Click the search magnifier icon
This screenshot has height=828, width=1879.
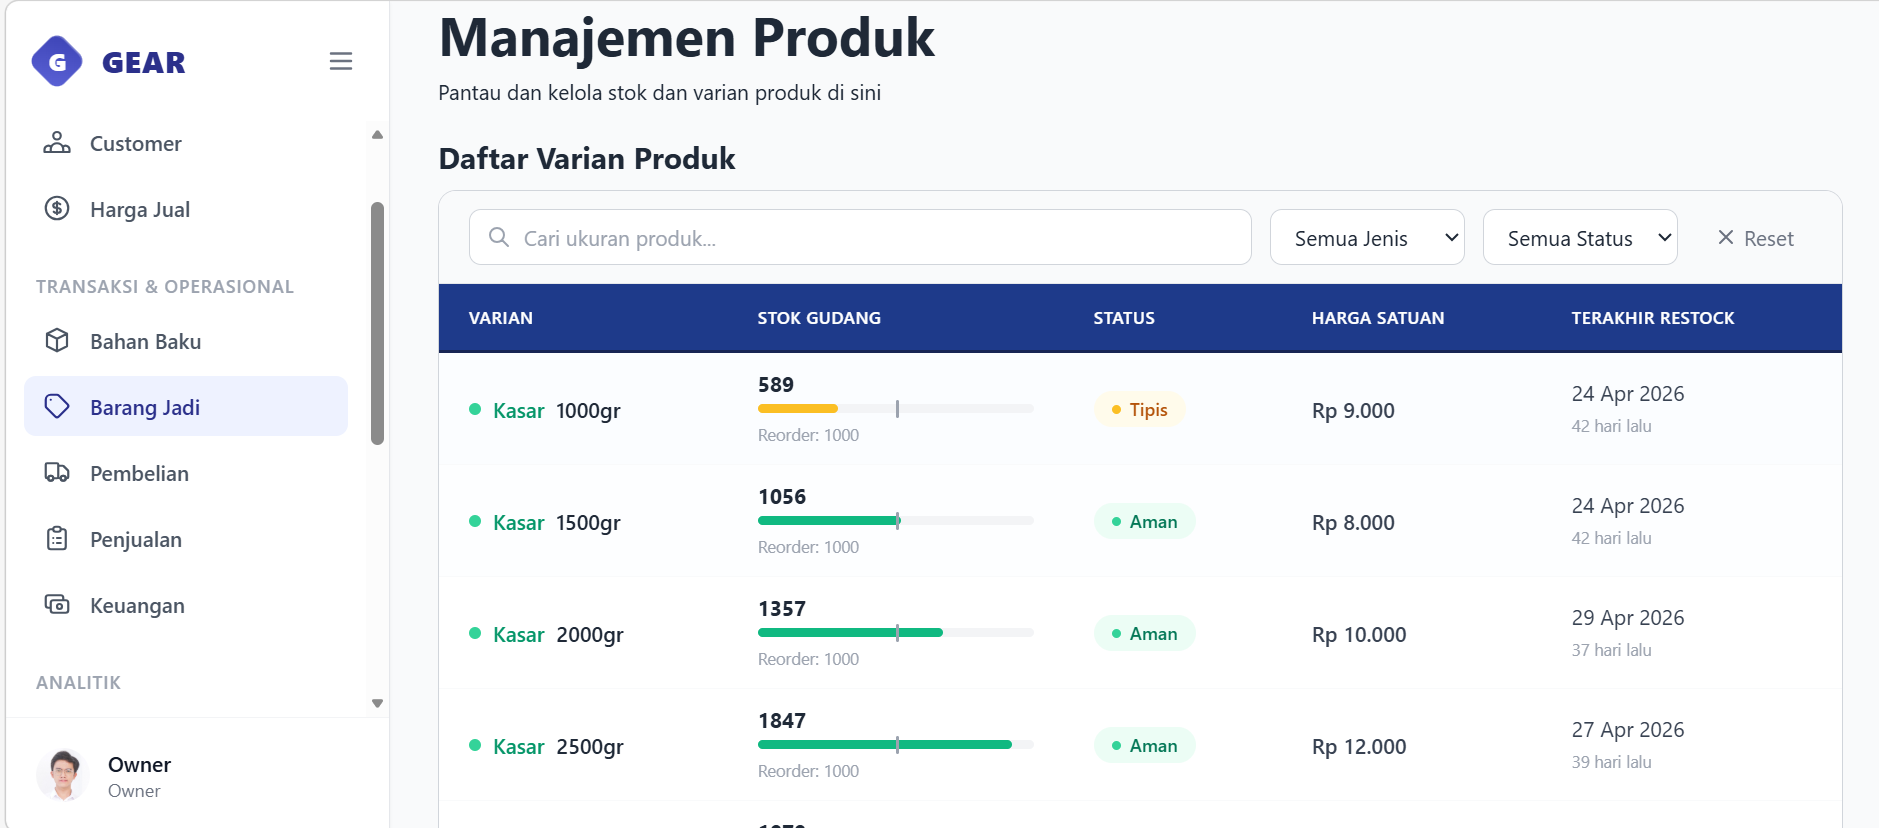[x=498, y=237]
